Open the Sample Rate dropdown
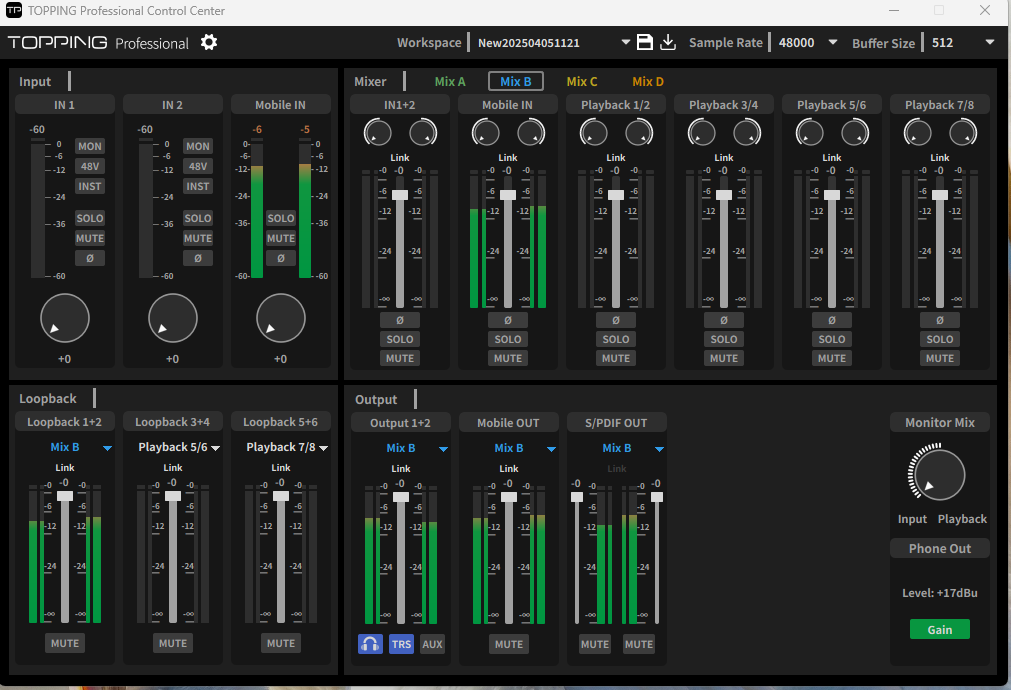The width and height of the screenshot is (1011, 690). pos(832,42)
